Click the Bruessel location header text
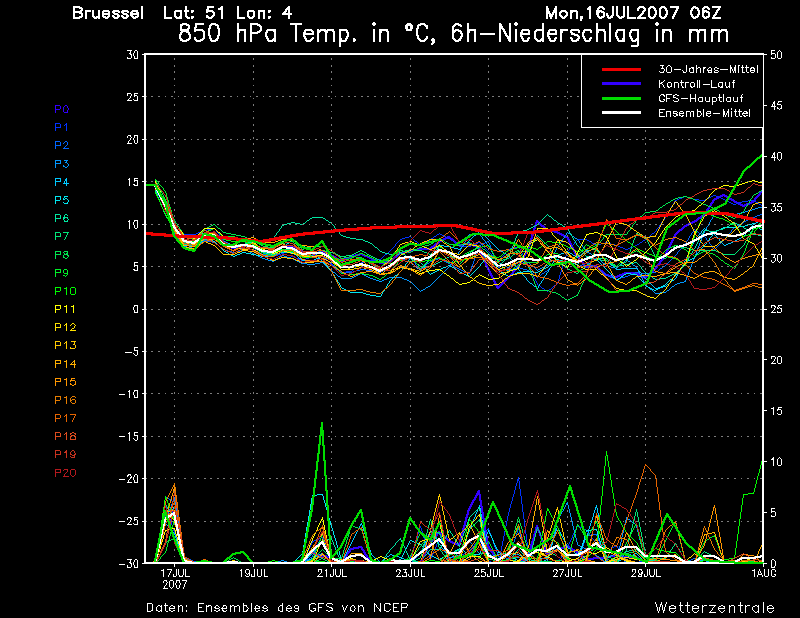 108,13
